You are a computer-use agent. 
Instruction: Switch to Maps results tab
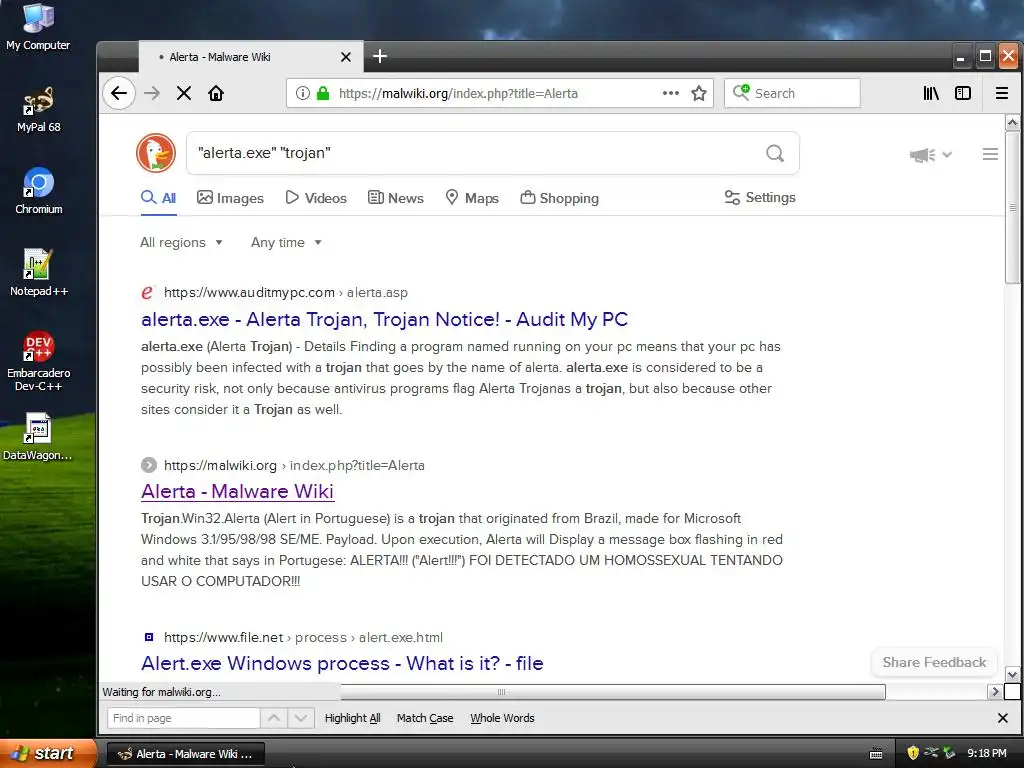[472, 198]
